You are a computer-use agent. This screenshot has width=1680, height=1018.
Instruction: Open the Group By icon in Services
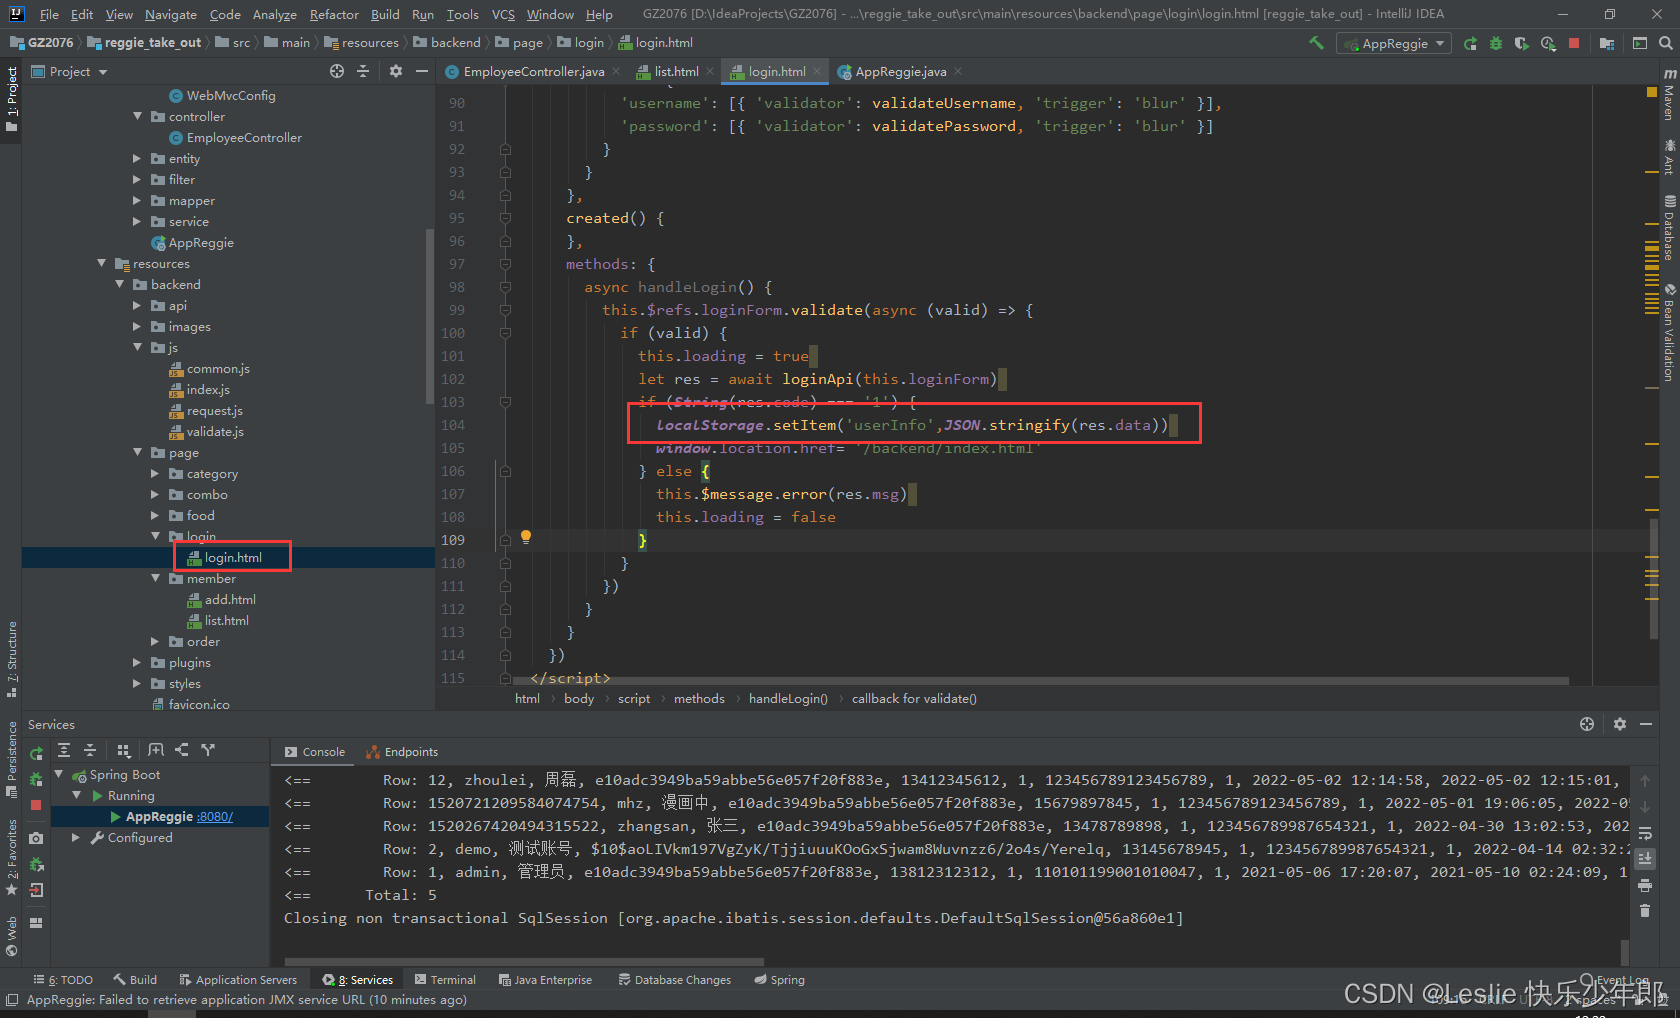pos(124,750)
